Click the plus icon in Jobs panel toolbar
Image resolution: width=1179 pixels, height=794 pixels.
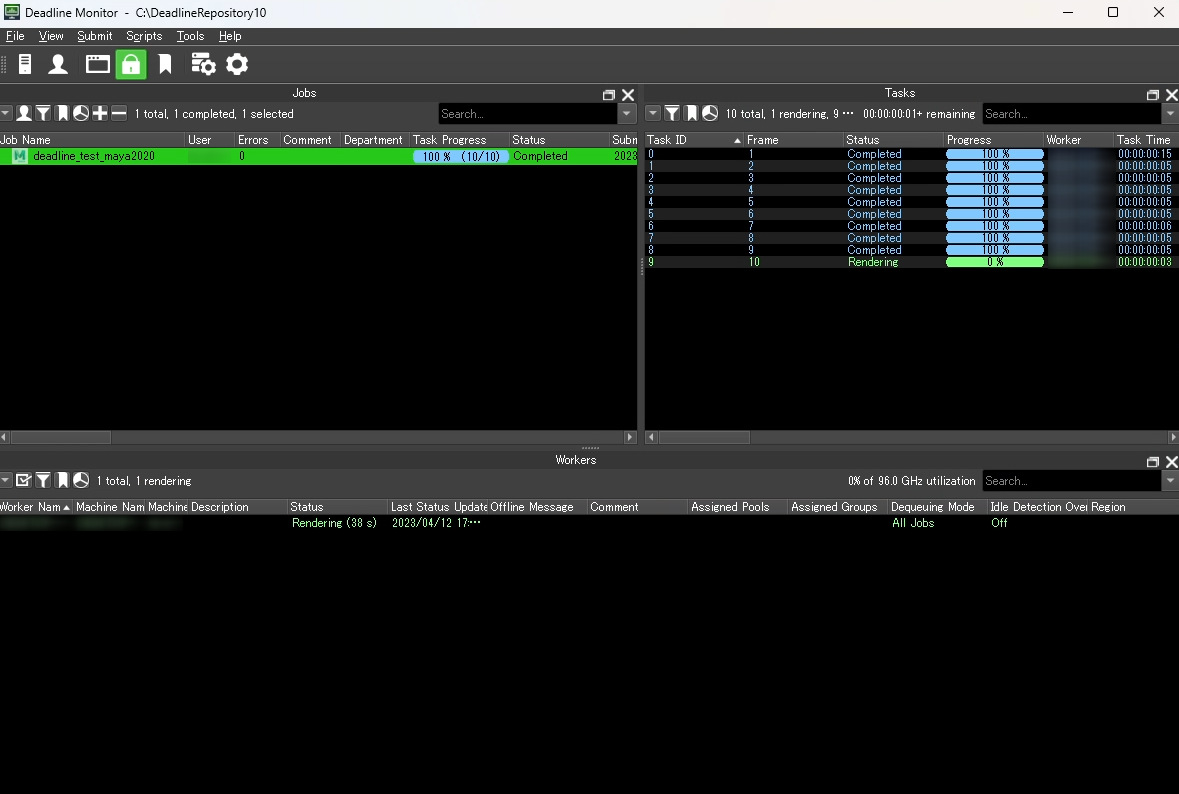pos(100,114)
